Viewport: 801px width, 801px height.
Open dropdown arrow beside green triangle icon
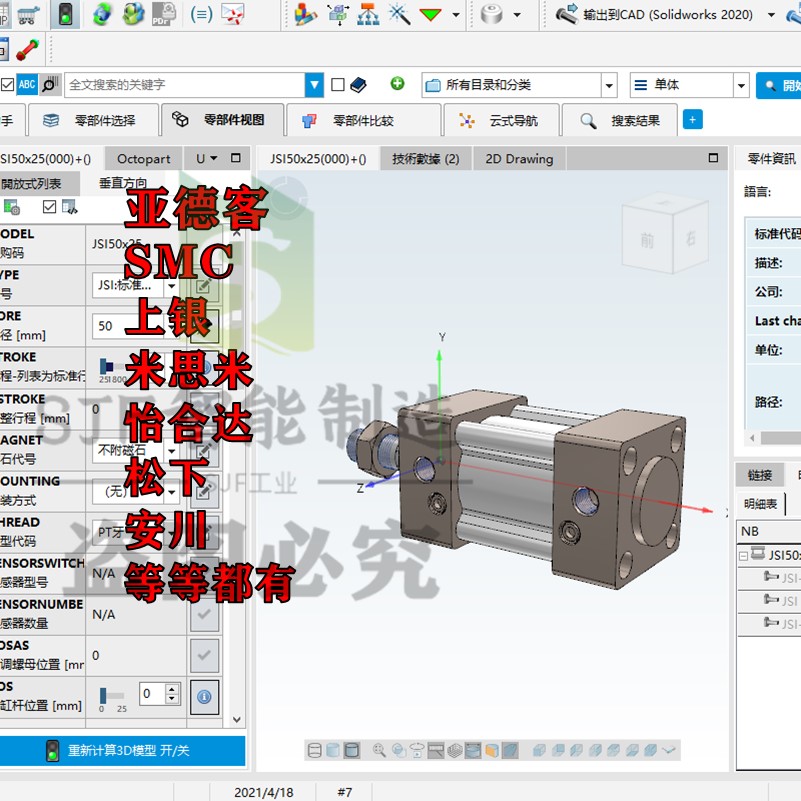click(x=456, y=15)
